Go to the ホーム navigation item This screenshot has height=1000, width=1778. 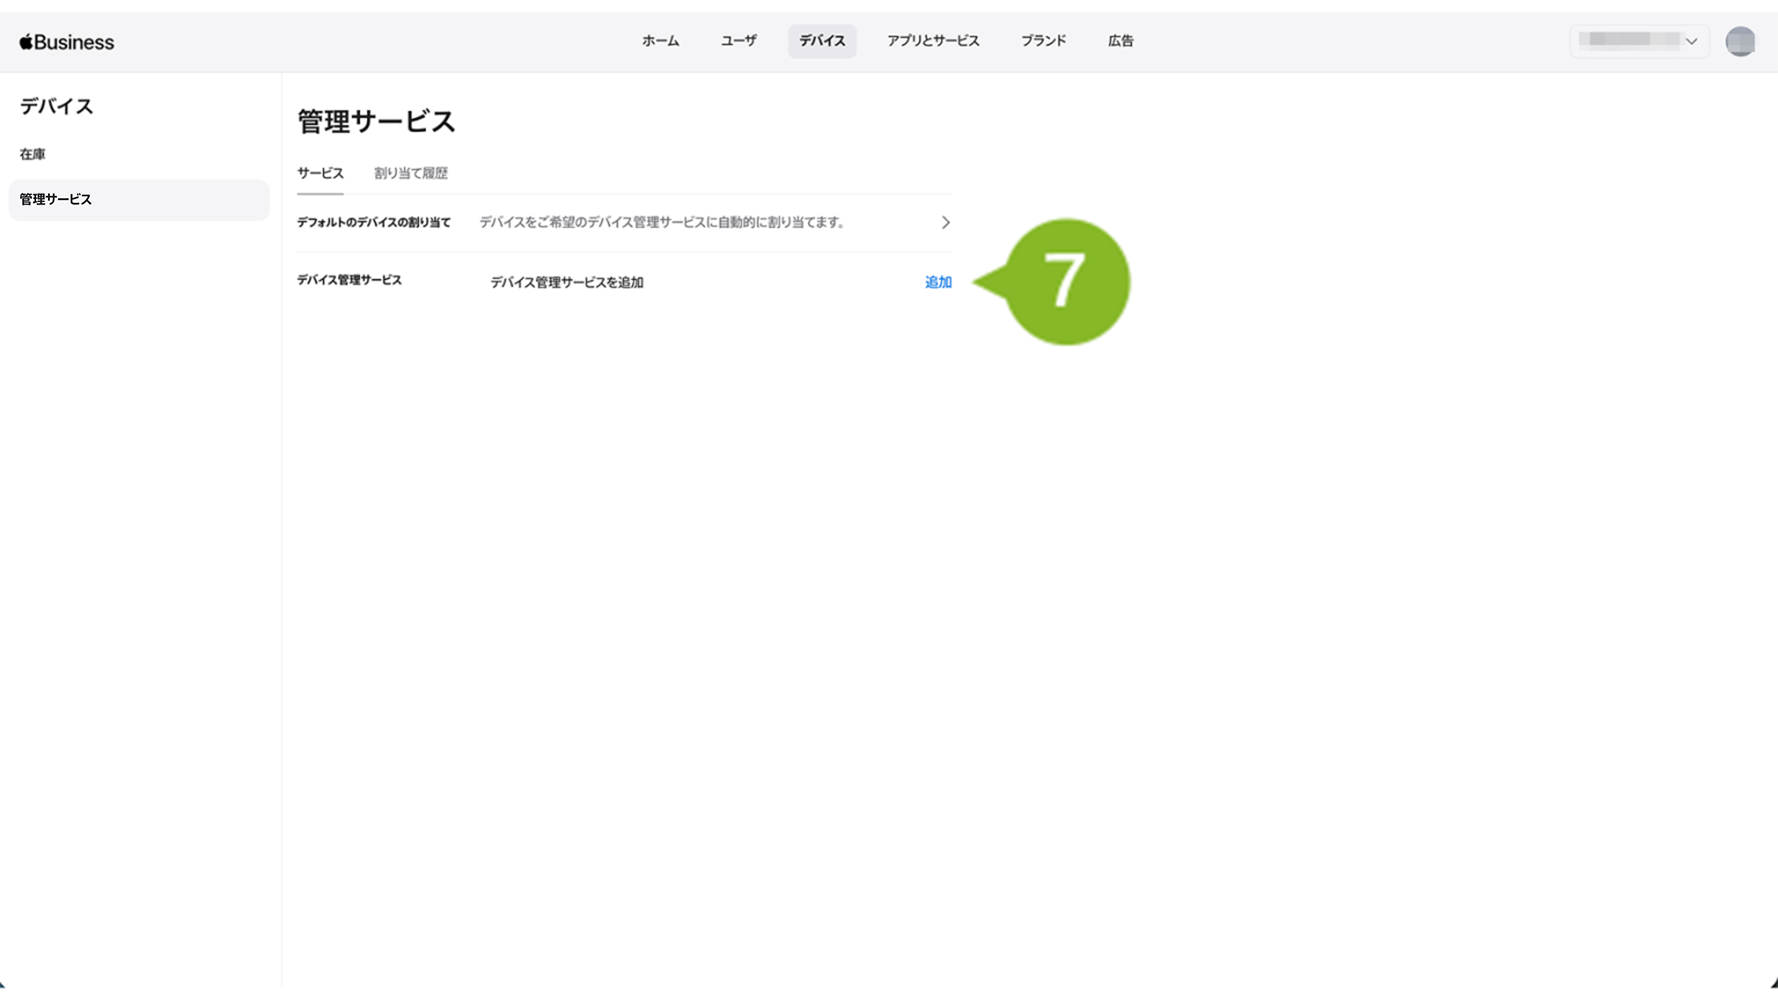660,41
